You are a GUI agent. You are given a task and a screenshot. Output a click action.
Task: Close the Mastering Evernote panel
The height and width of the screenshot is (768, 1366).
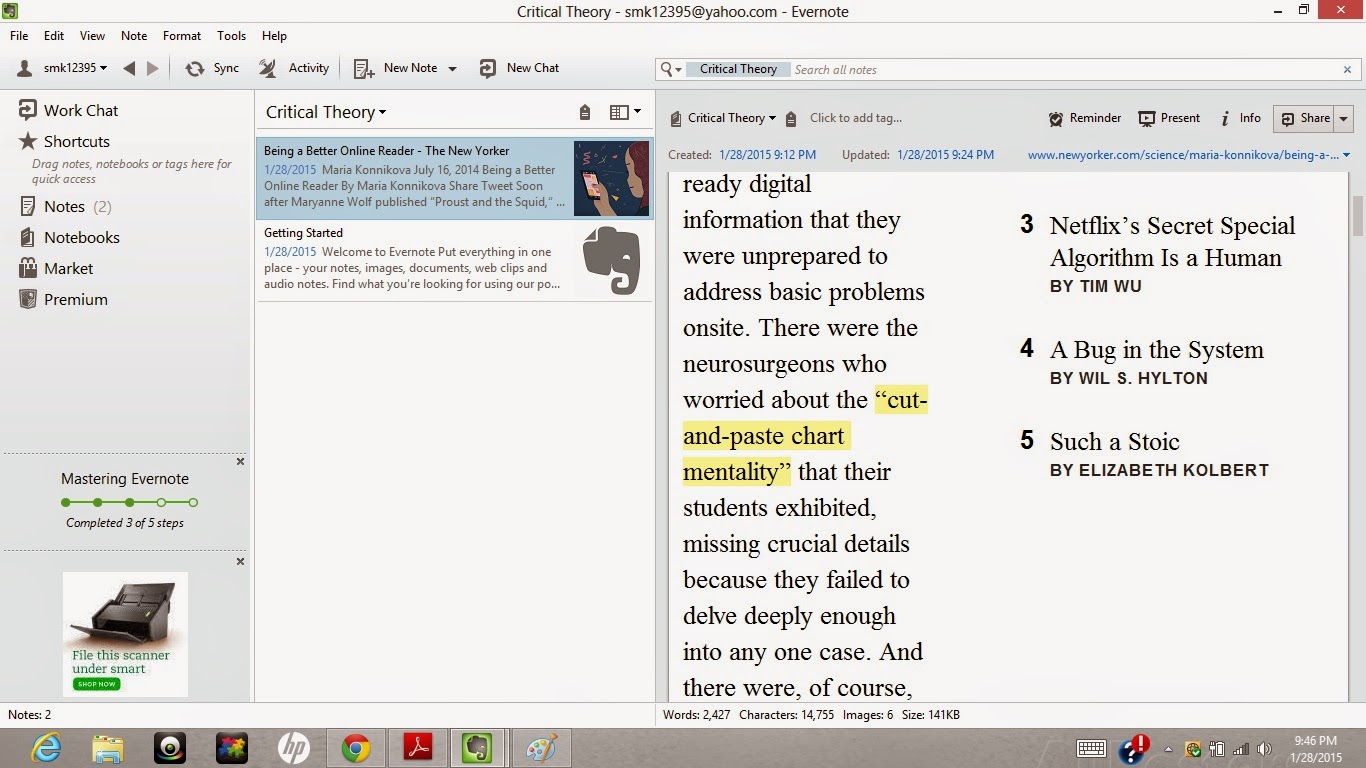(240, 462)
